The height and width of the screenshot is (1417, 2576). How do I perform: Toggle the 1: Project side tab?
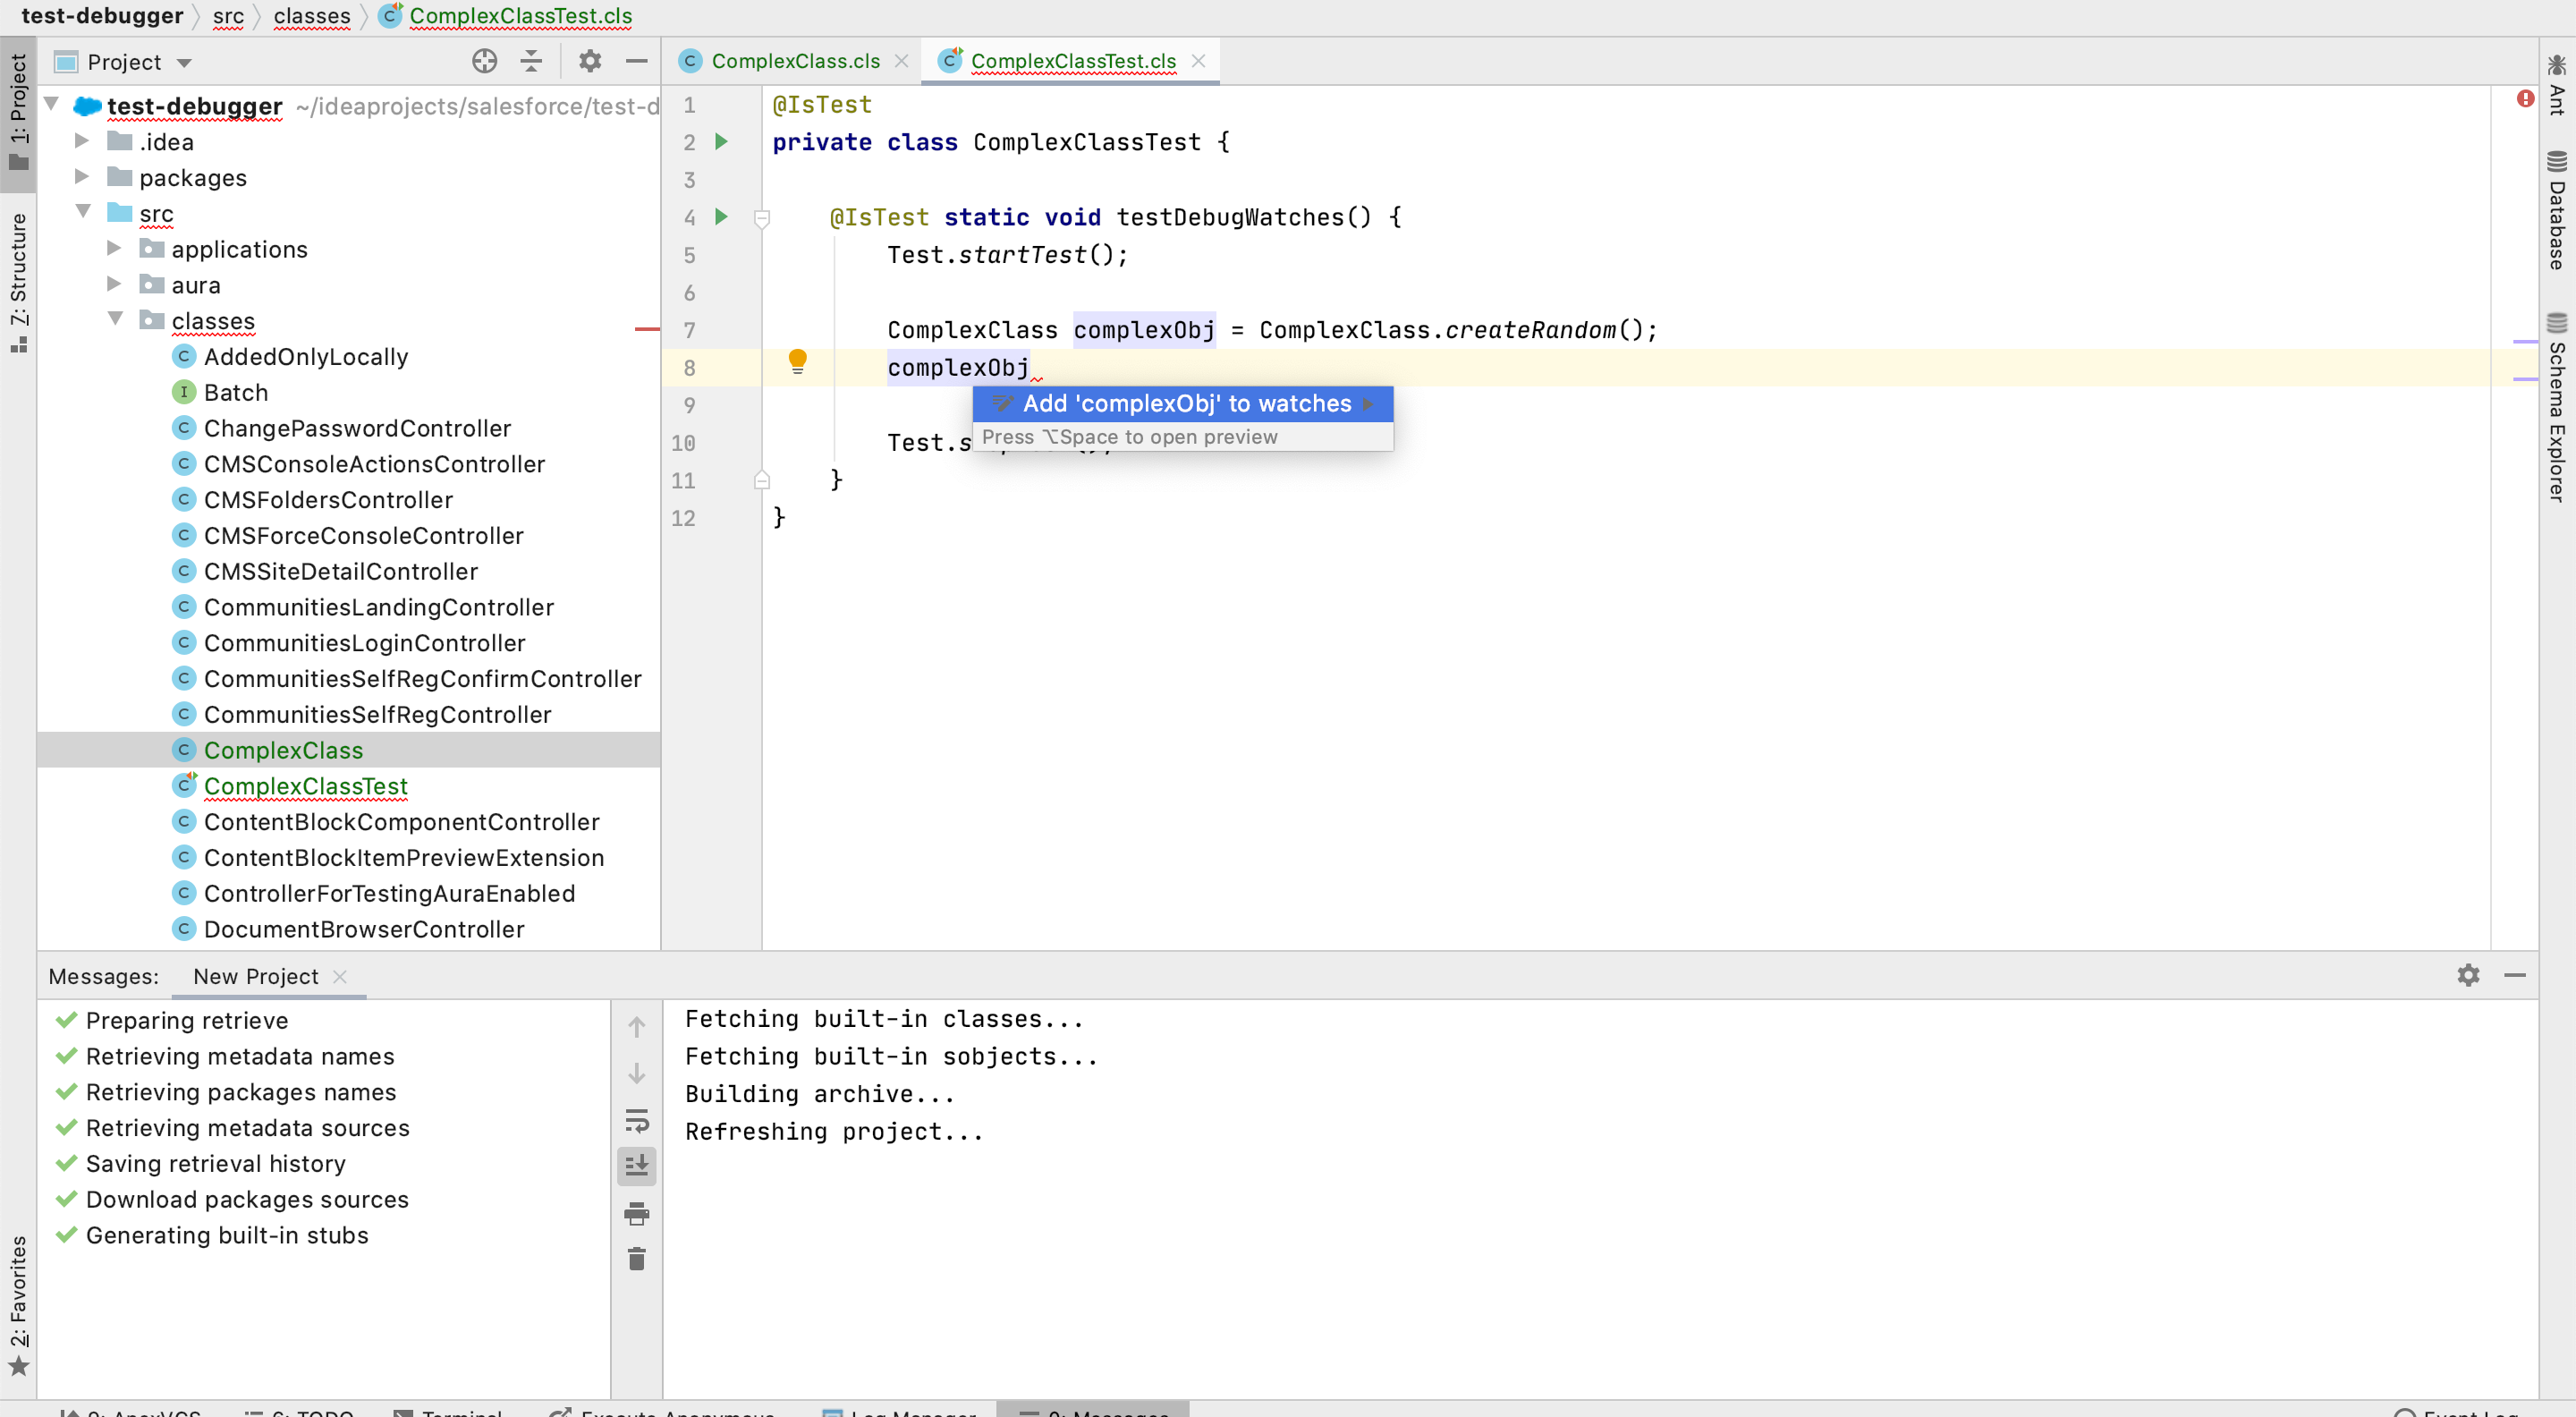[x=18, y=113]
